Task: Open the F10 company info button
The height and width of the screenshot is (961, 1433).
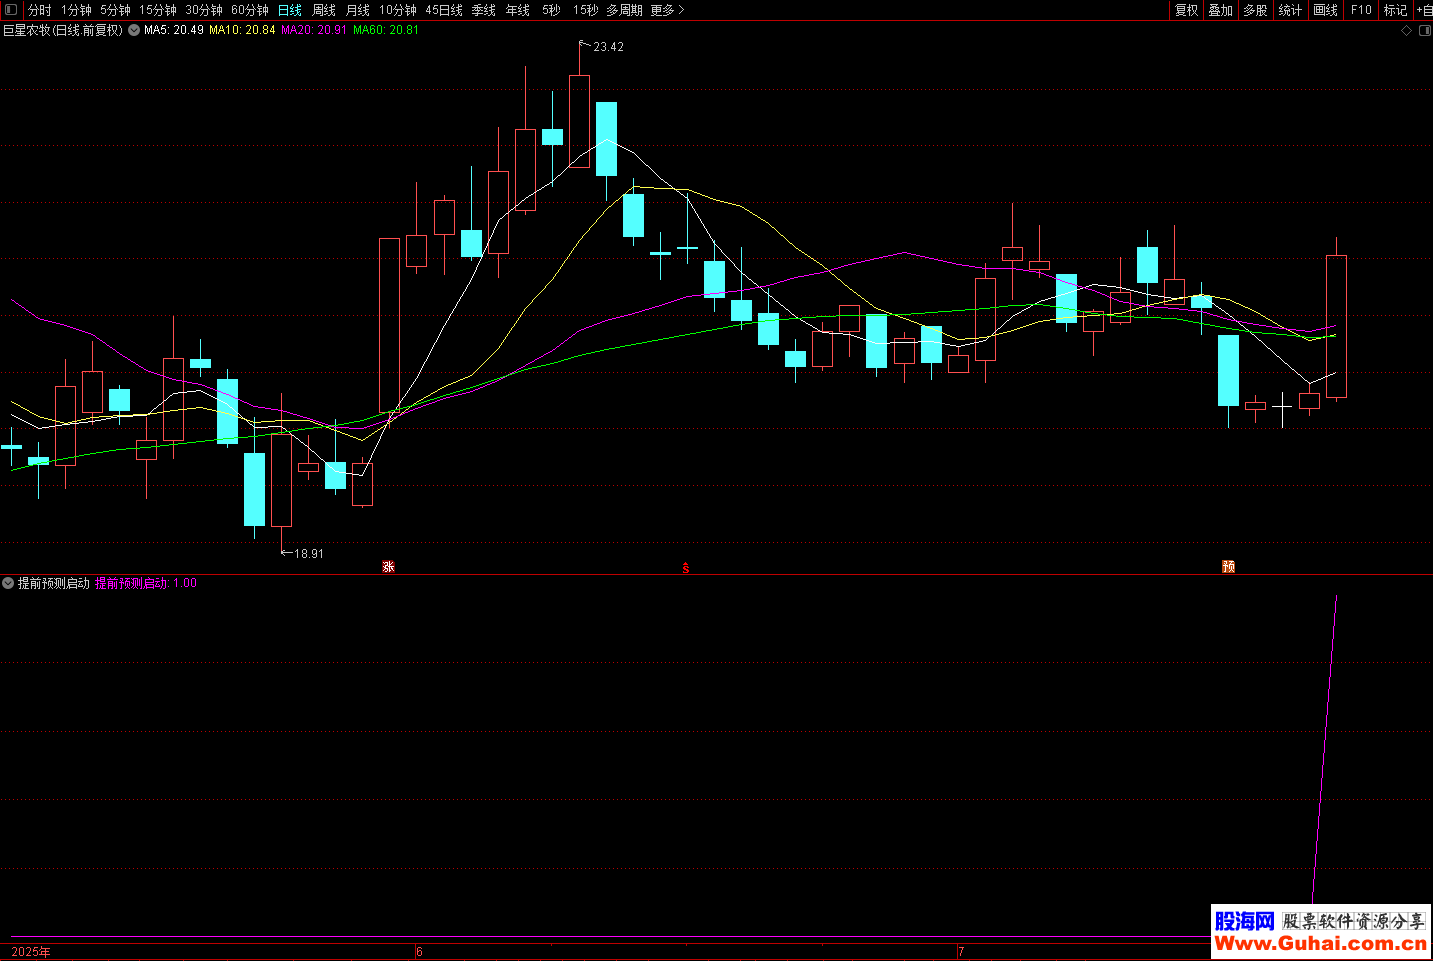Action: pyautogui.click(x=1361, y=10)
